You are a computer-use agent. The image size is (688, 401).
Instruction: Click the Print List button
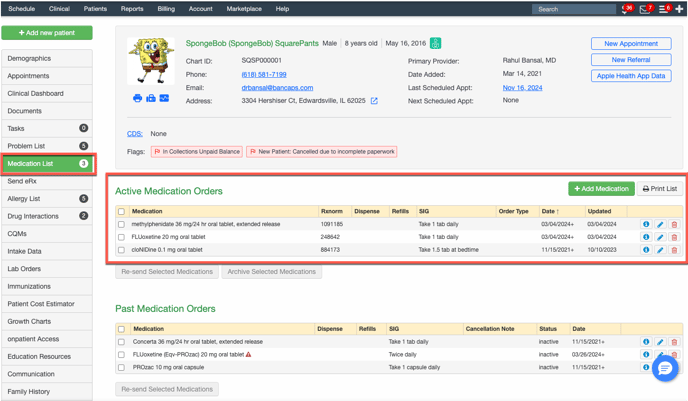click(660, 188)
